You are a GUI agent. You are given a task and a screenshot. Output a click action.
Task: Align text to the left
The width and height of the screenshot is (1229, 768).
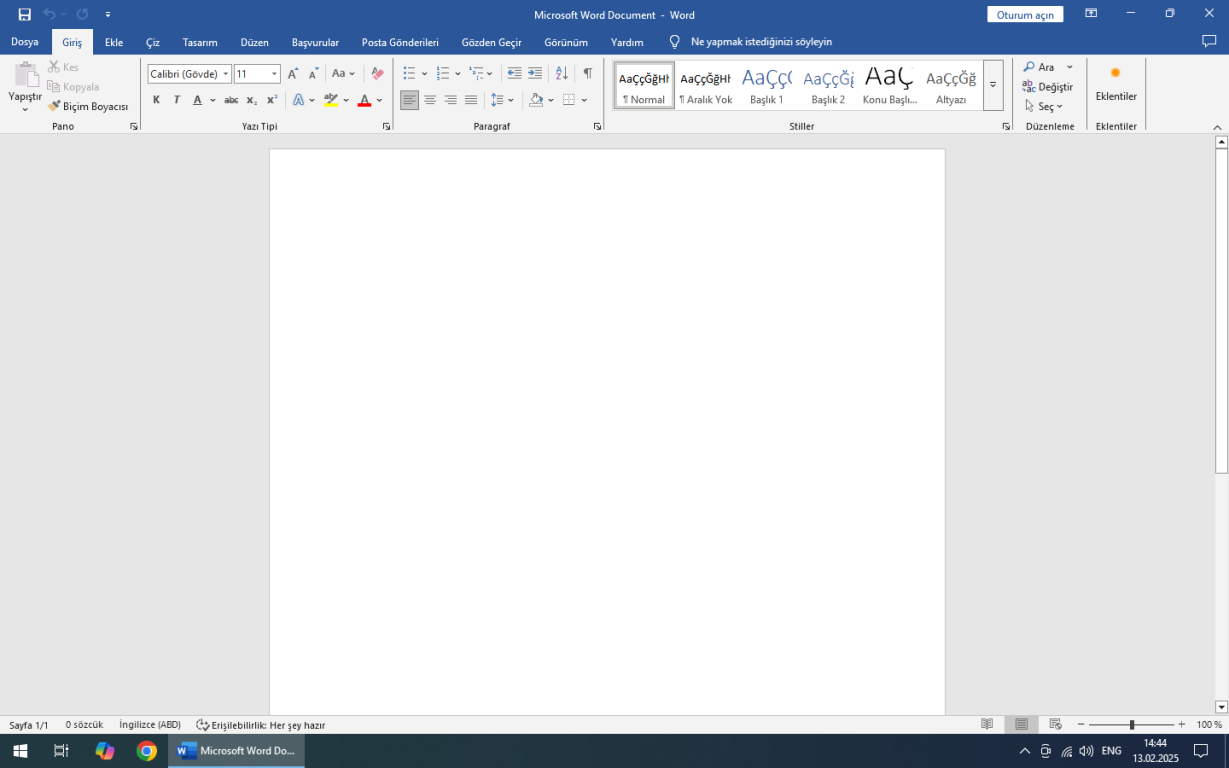(409, 100)
